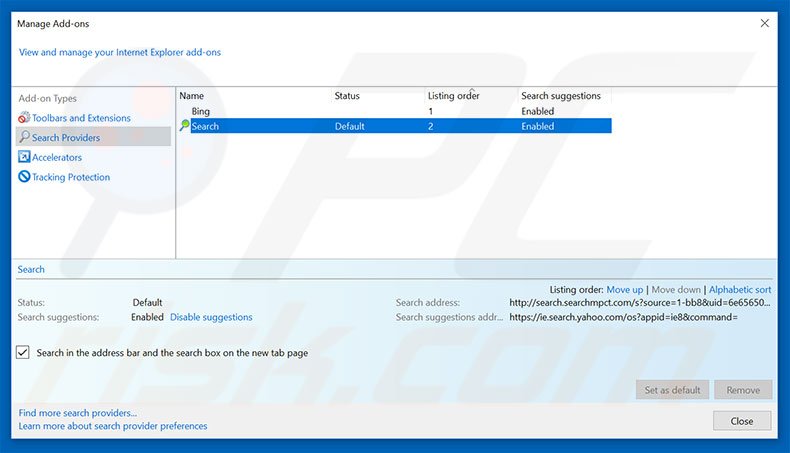Click the Toolbars and Extensions icon
The image size is (790, 453).
click(24, 117)
